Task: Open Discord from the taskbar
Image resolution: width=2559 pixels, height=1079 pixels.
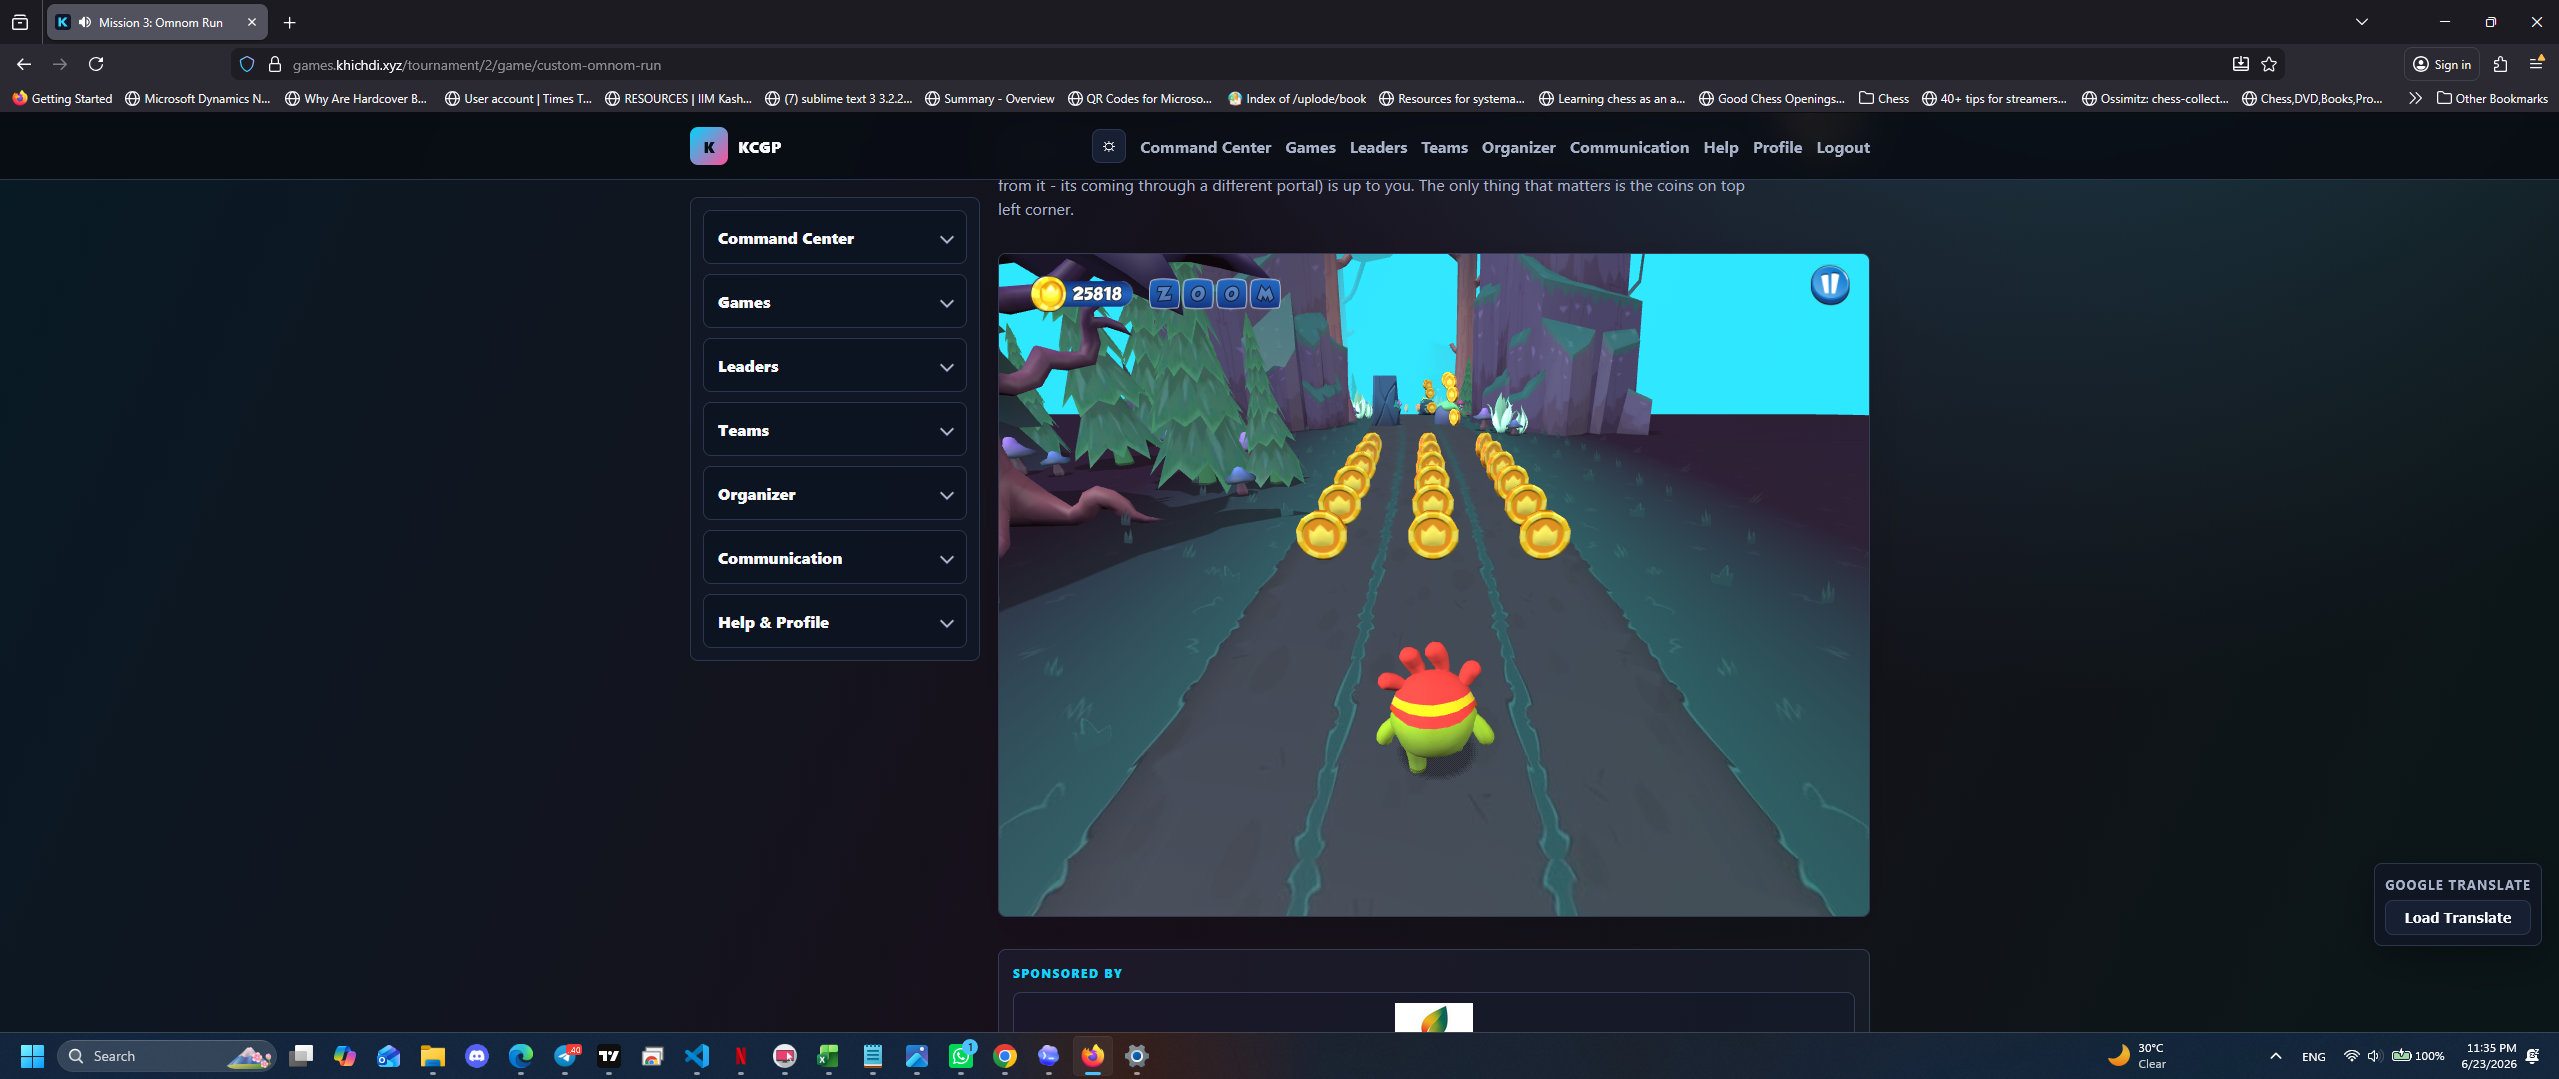Action: (x=477, y=1056)
